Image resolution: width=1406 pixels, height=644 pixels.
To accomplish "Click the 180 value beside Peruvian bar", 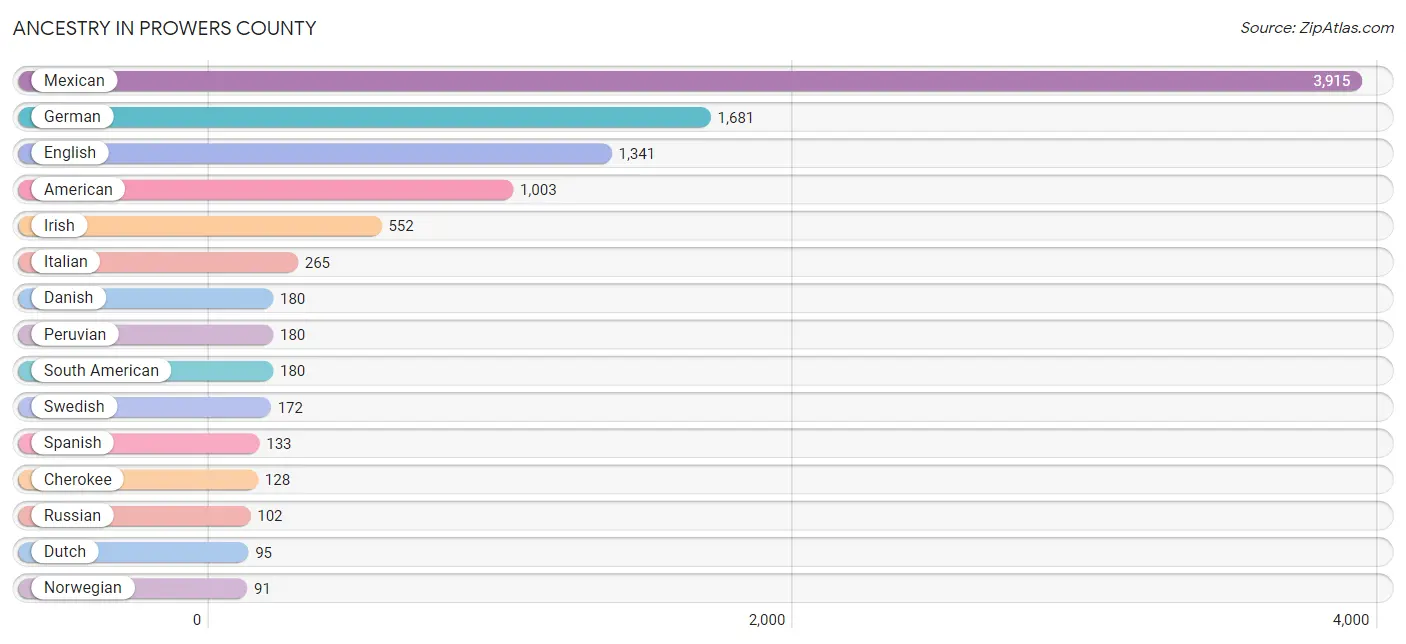I will (x=292, y=335).
